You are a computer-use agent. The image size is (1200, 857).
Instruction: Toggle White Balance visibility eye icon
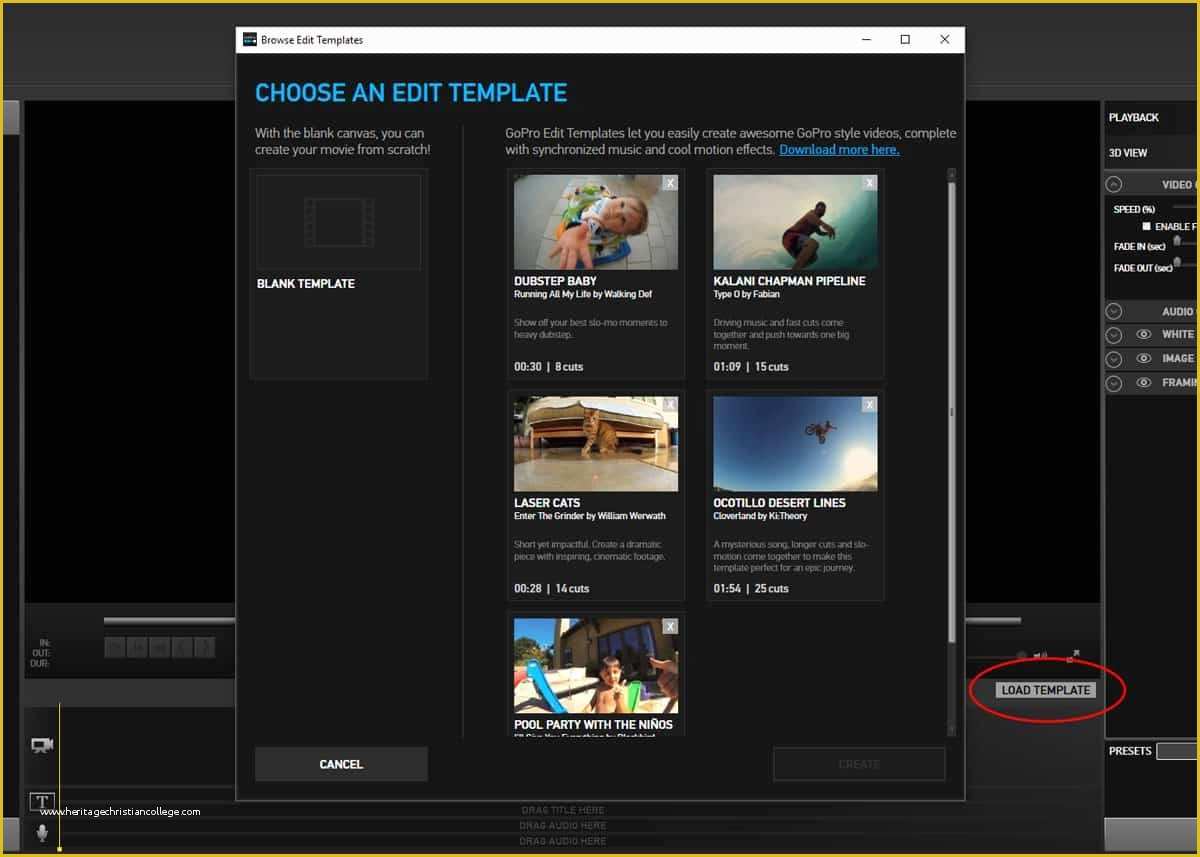[x=1144, y=334]
